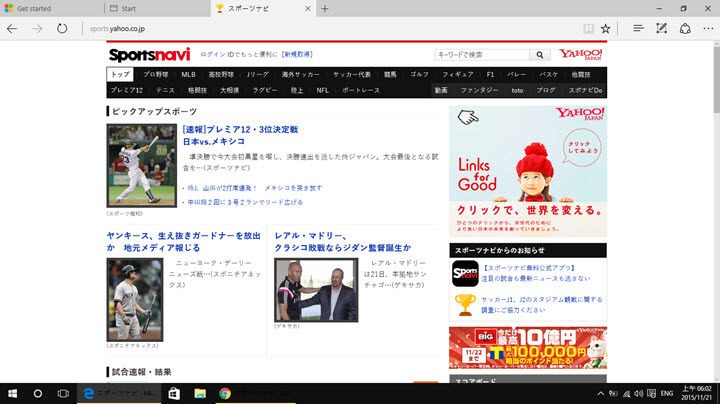Open the 競馬 menu item
Viewport: 720px width, 404px height.
click(390, 74)
